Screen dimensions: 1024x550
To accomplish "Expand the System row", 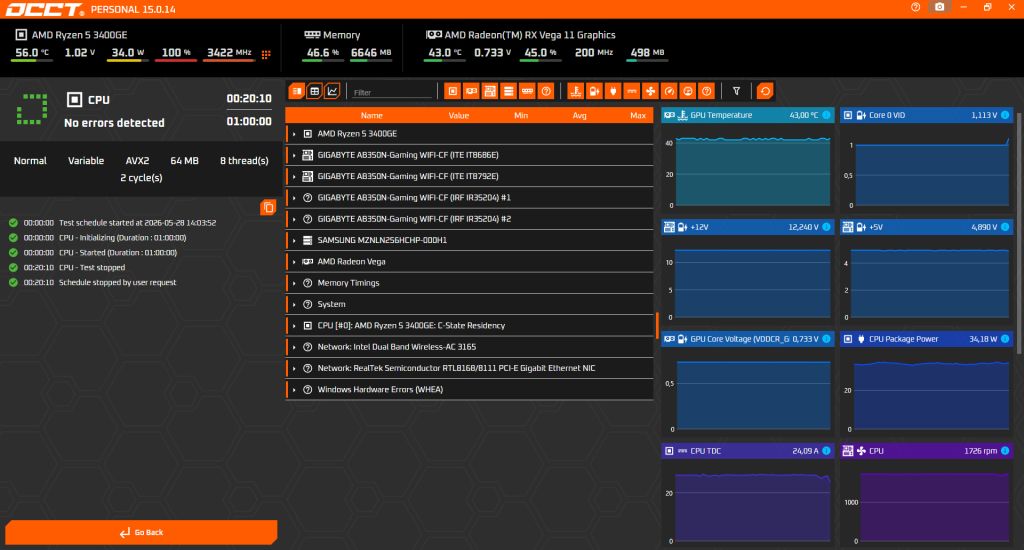I will [294, 304].
